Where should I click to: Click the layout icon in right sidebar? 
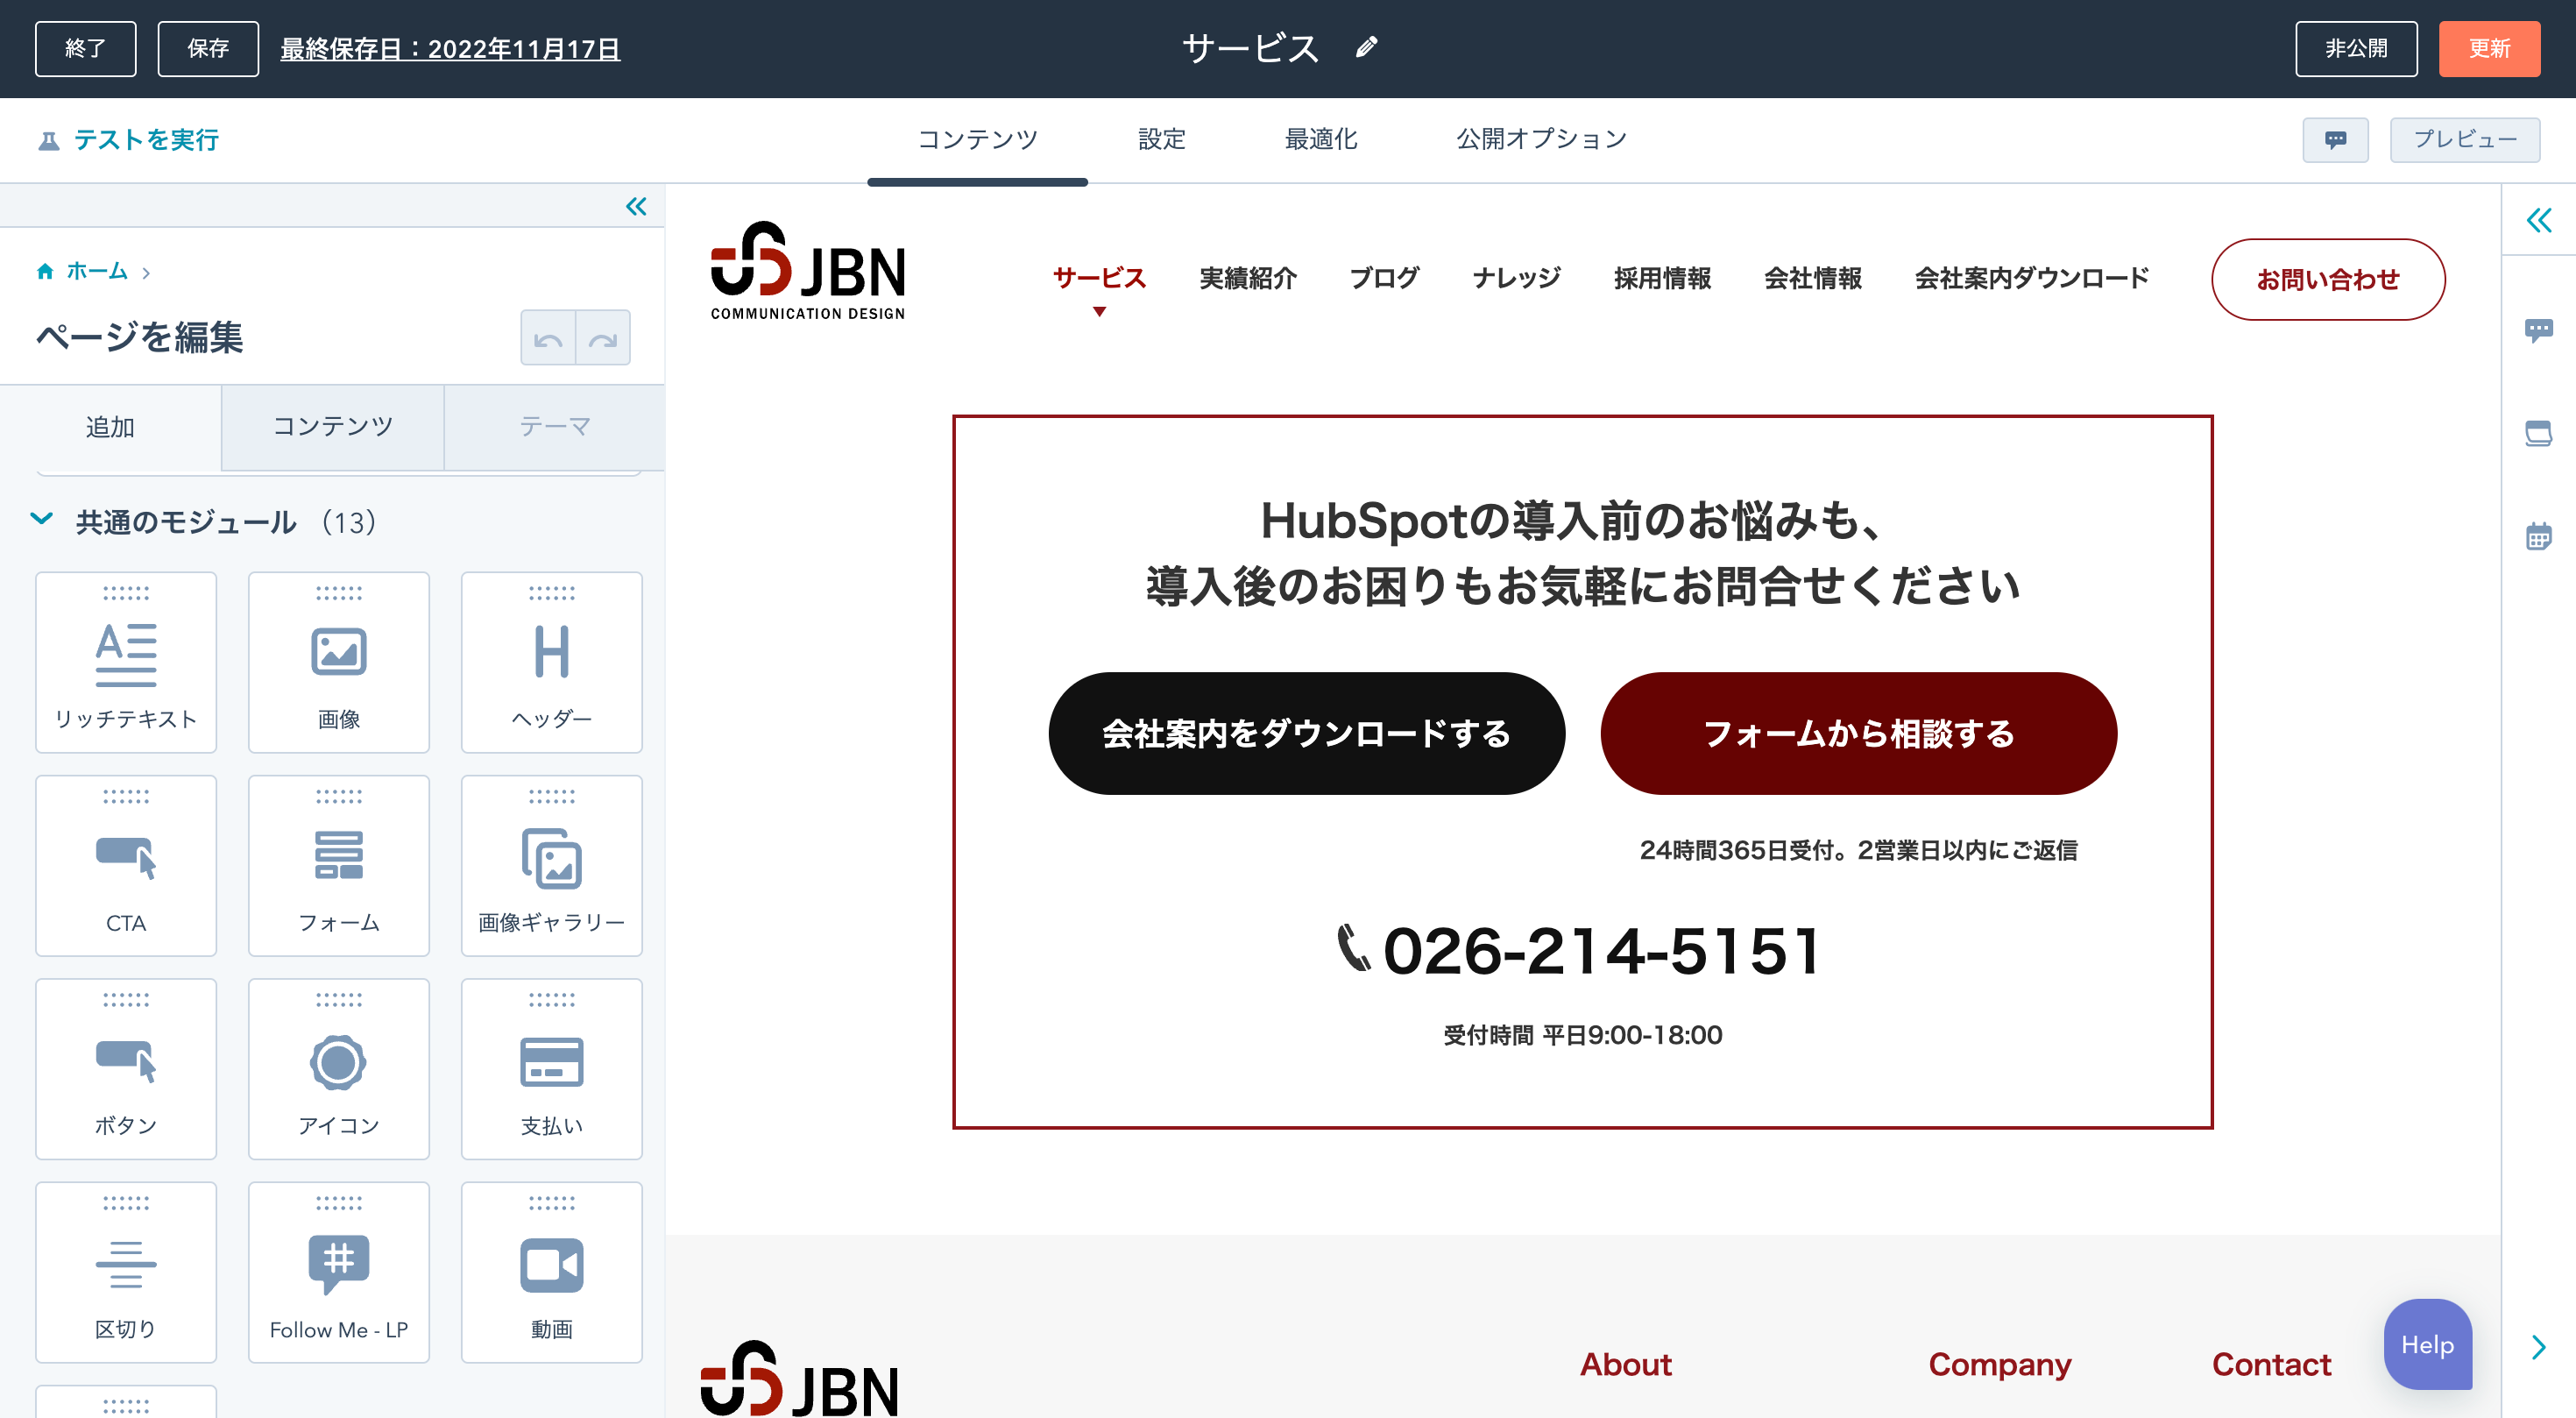(2539, 433)
